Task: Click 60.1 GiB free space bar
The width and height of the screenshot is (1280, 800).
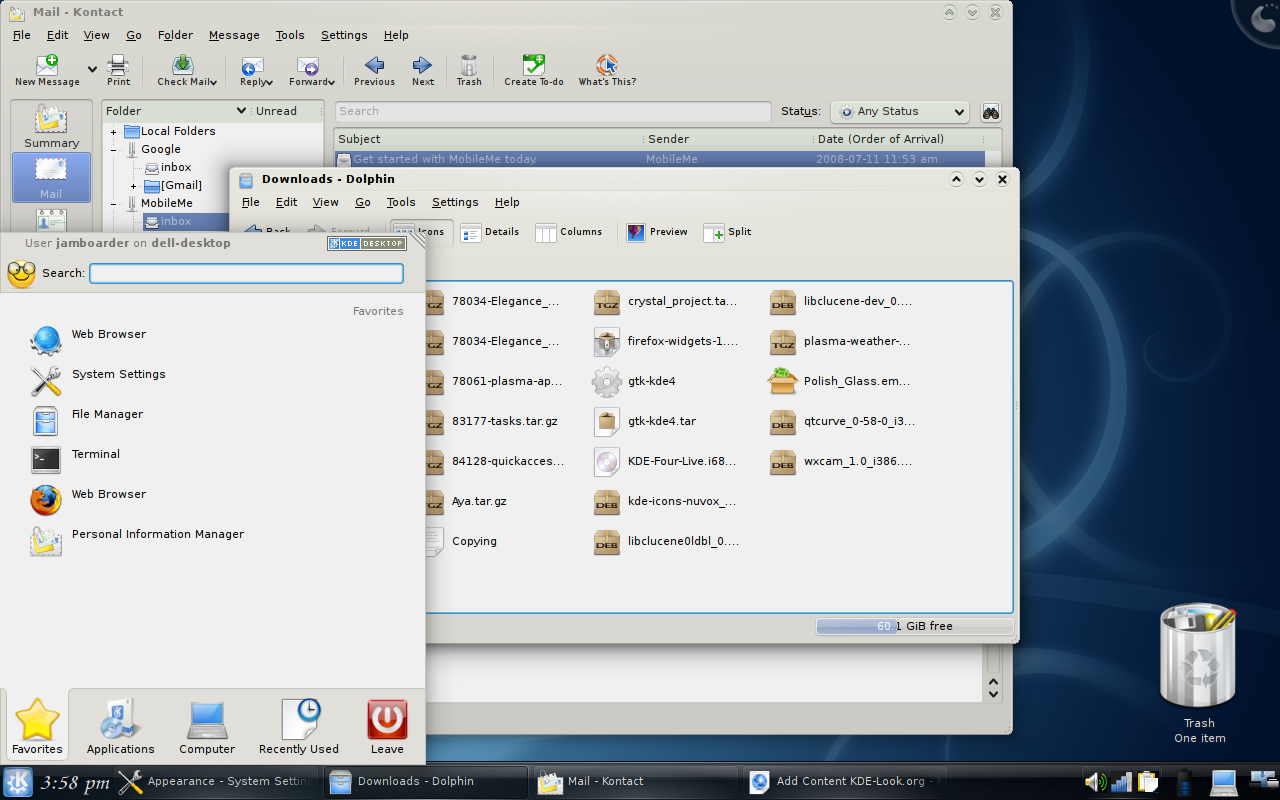Action: [914, 626]
